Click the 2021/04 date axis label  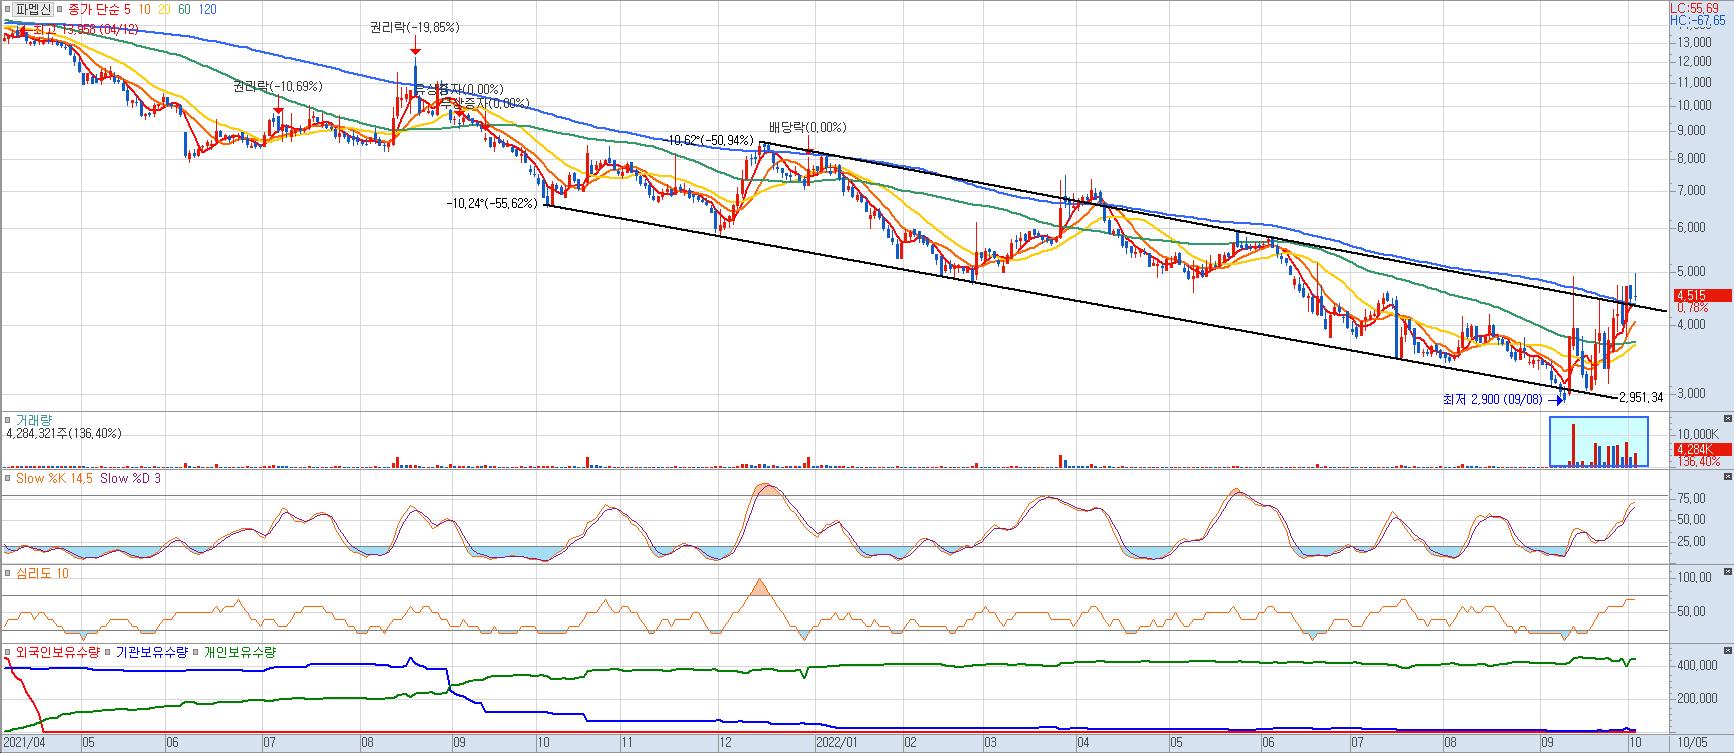24,743
